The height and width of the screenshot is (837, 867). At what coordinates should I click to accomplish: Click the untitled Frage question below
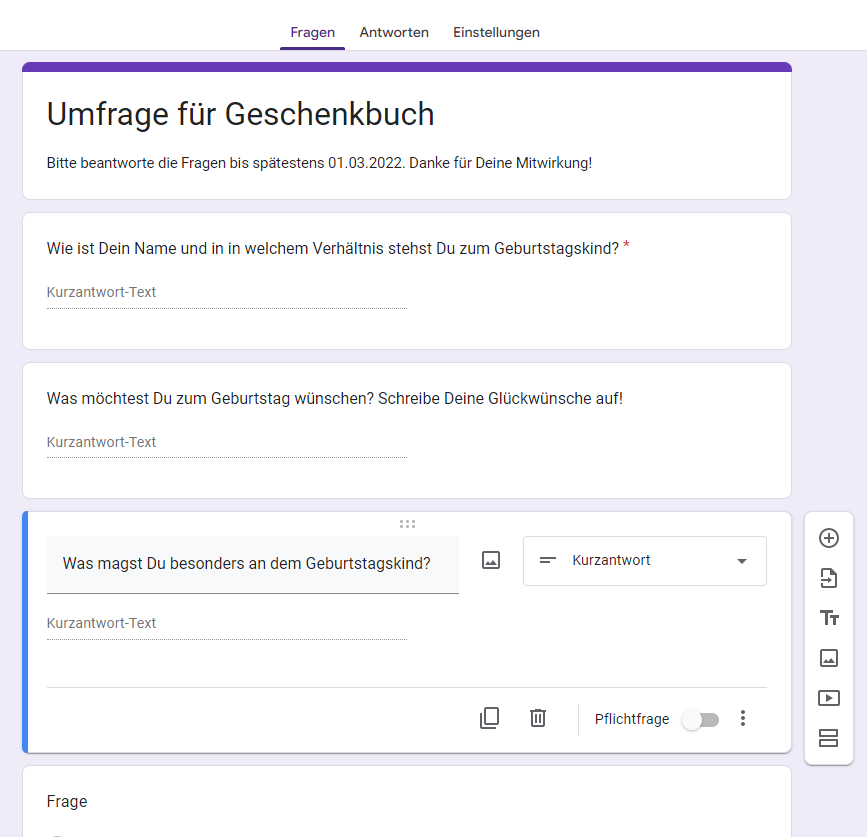tap(67, 802)
